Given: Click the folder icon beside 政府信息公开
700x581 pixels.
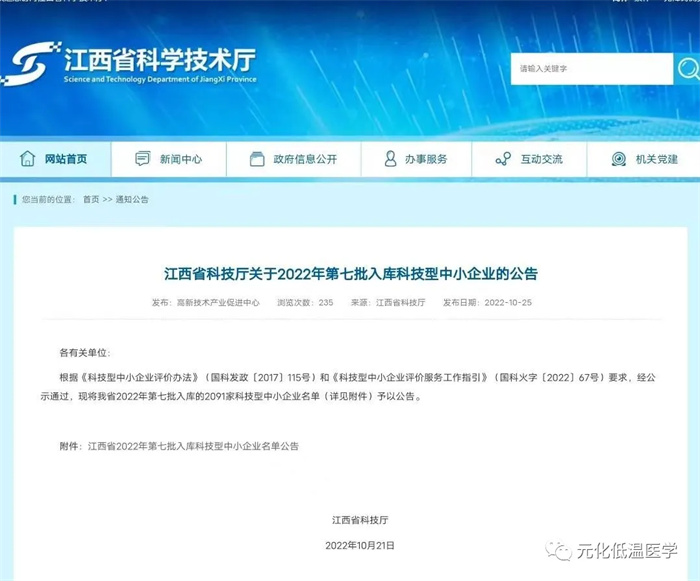Looking at the screenshot, I should point(257,159).
